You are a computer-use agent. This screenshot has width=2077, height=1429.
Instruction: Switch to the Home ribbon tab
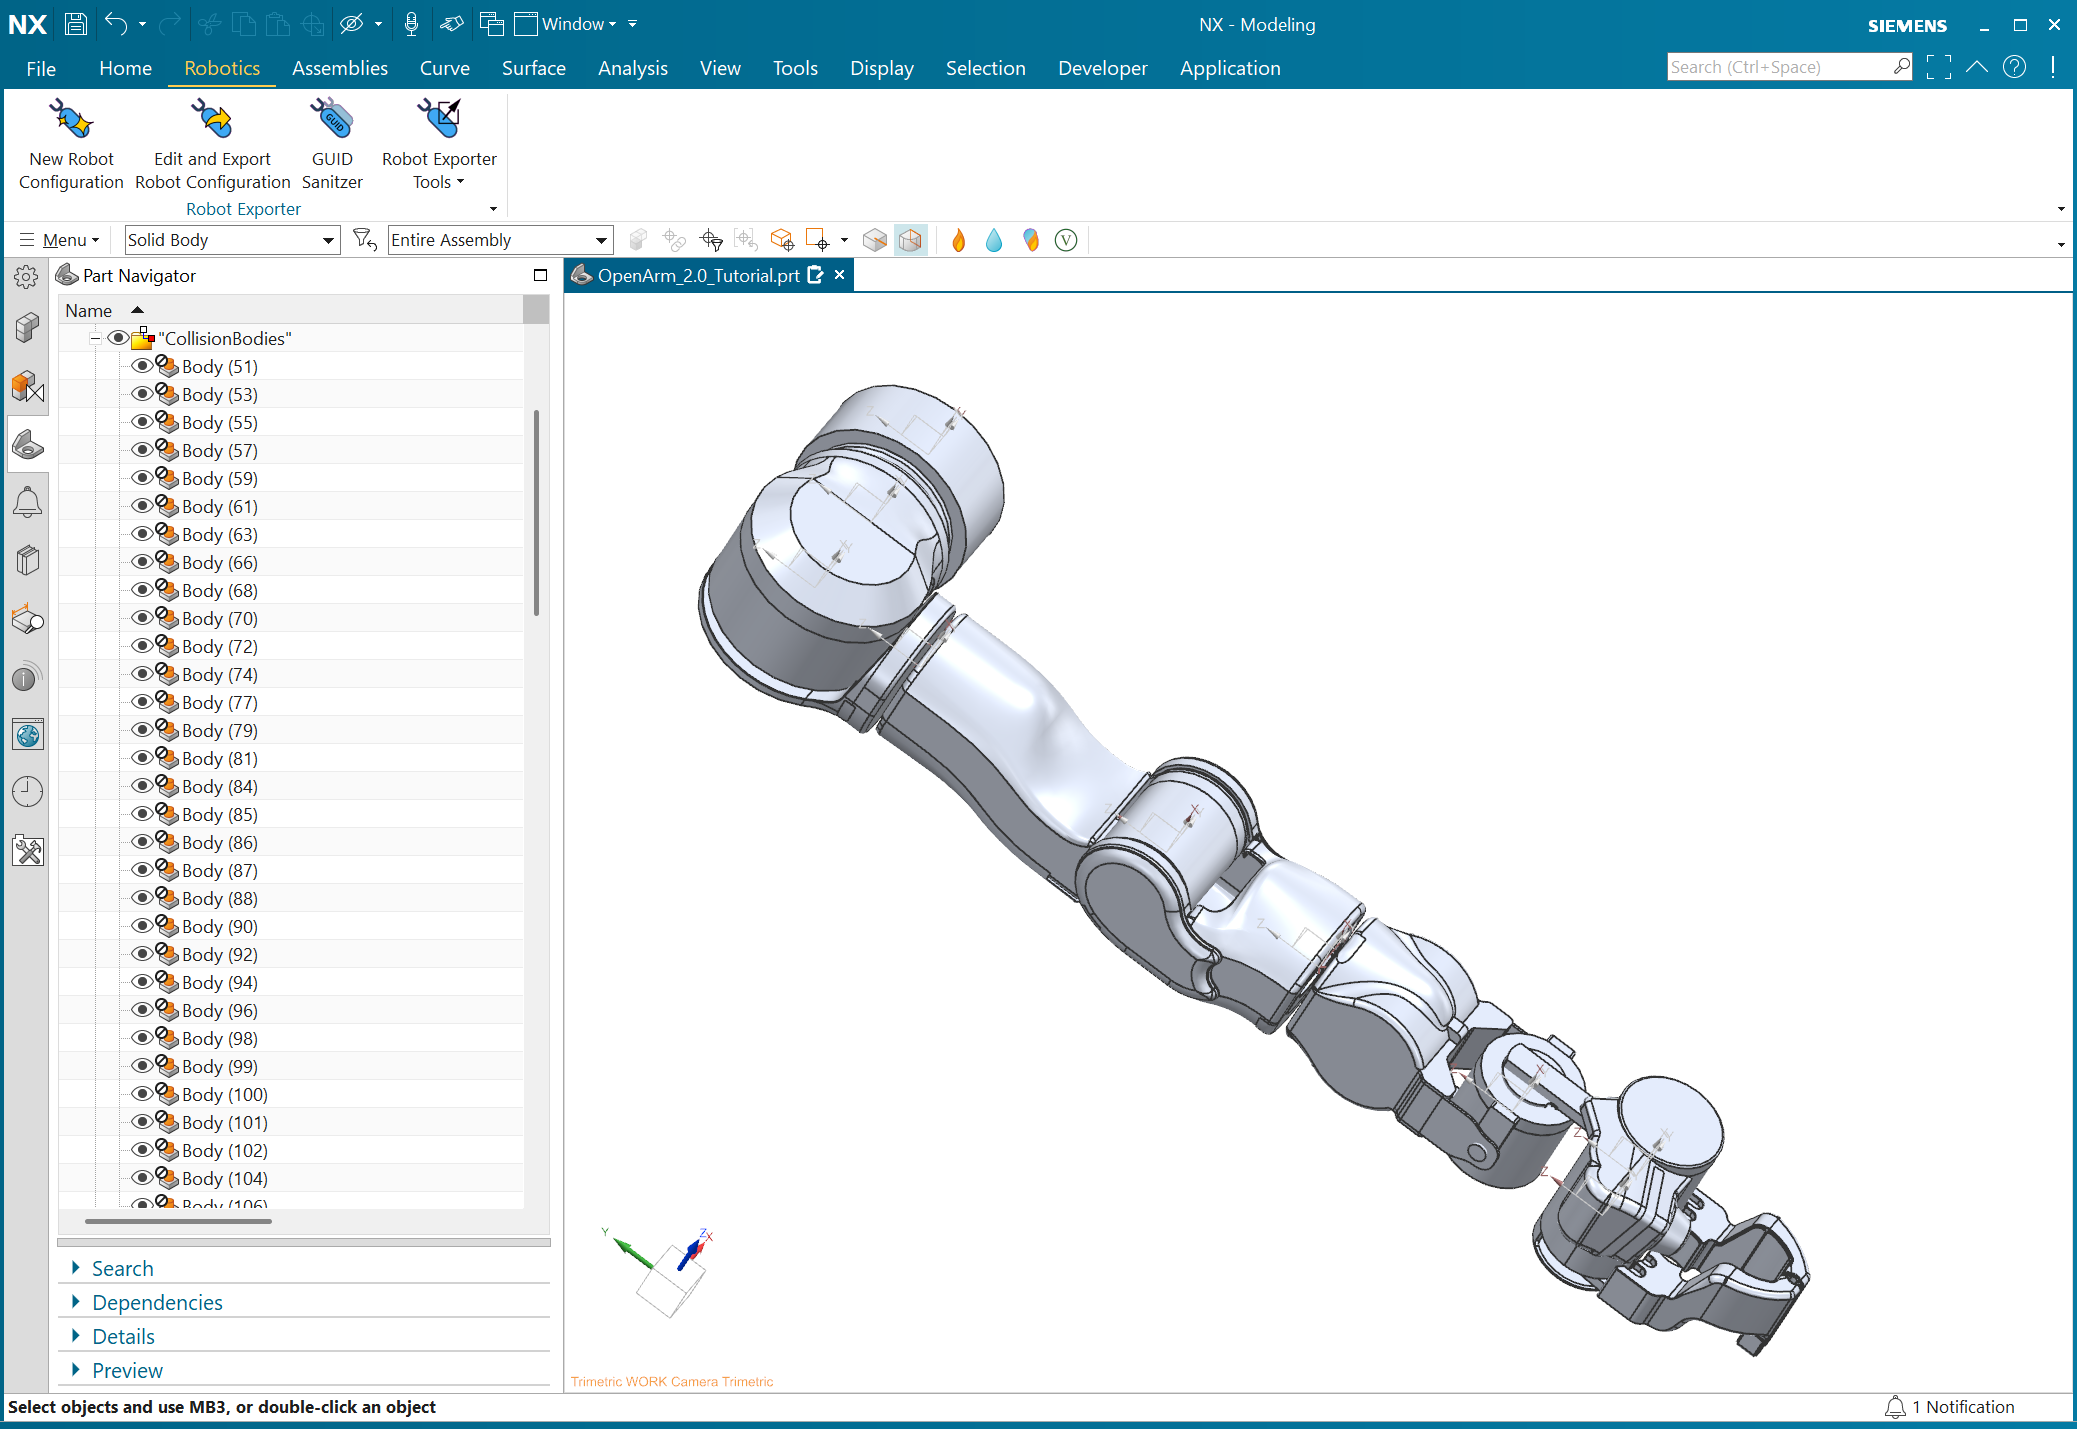(125, 68)
